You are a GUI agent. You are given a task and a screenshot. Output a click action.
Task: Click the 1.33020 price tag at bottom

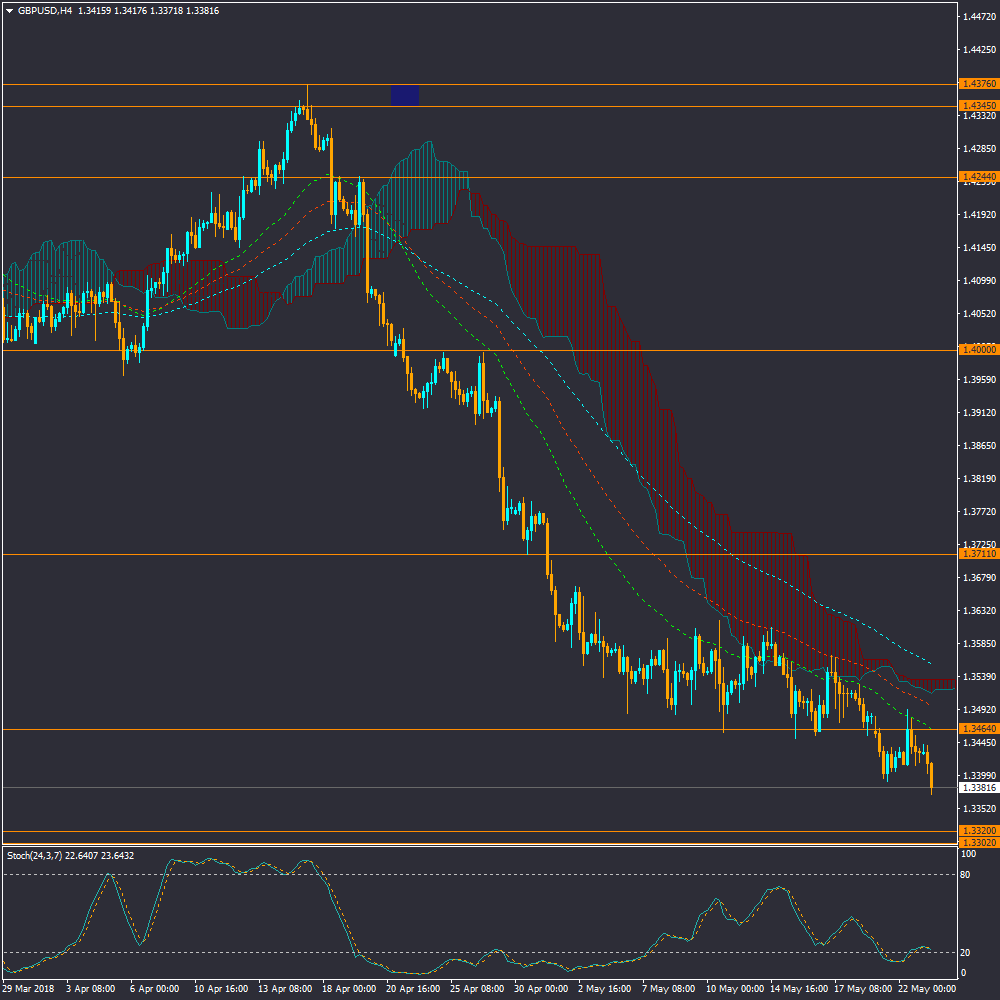[977, 871]
